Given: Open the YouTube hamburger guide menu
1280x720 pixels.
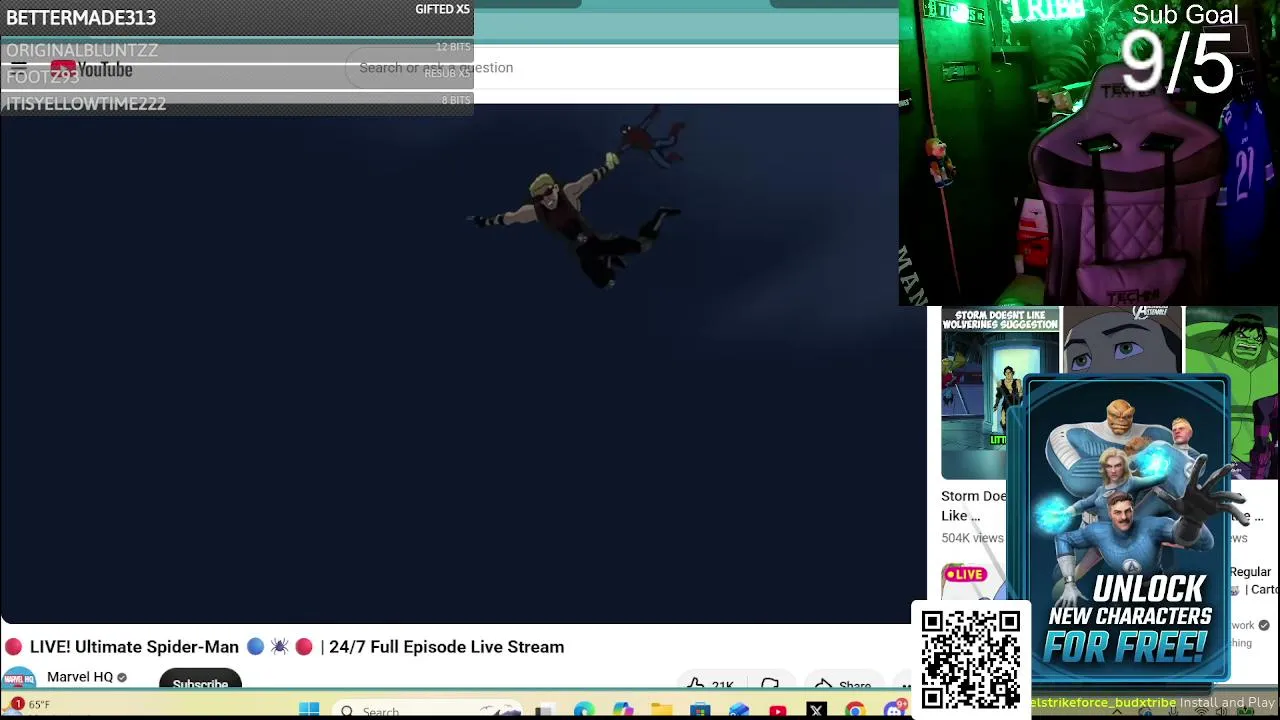Looking at the screenshot, I should point(19,69).
